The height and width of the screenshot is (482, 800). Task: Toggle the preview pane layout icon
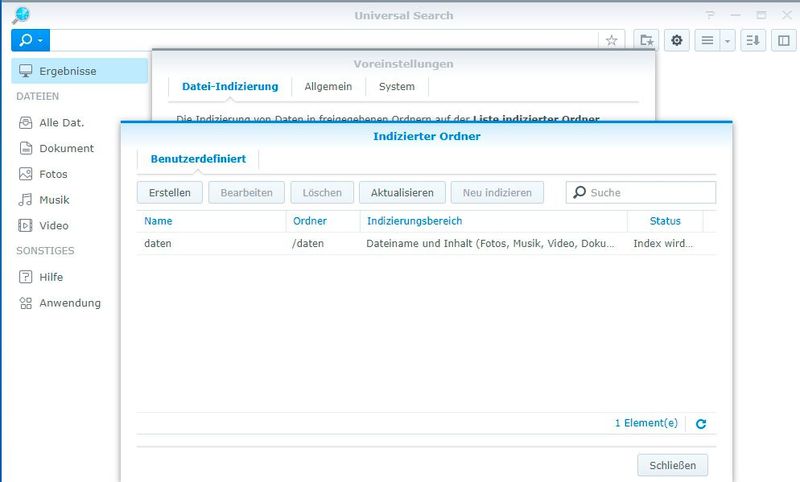point(784,40)
